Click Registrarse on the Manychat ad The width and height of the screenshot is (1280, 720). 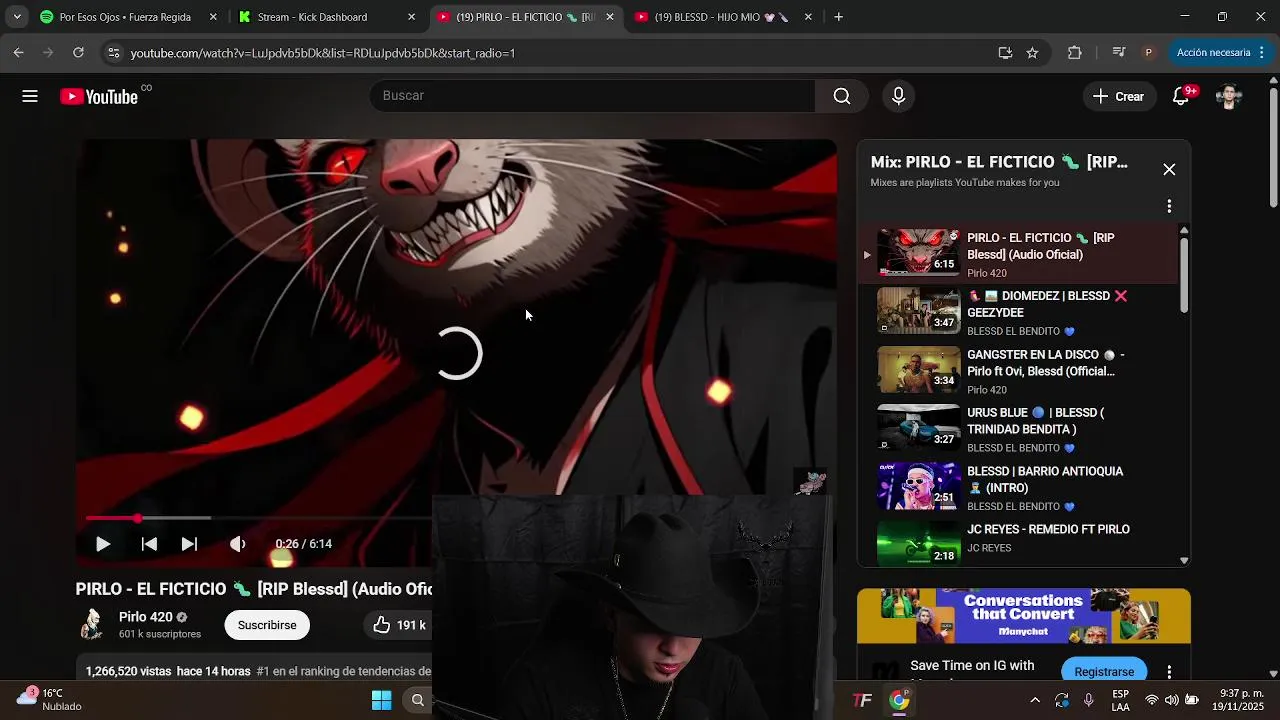click(1104, 671)
